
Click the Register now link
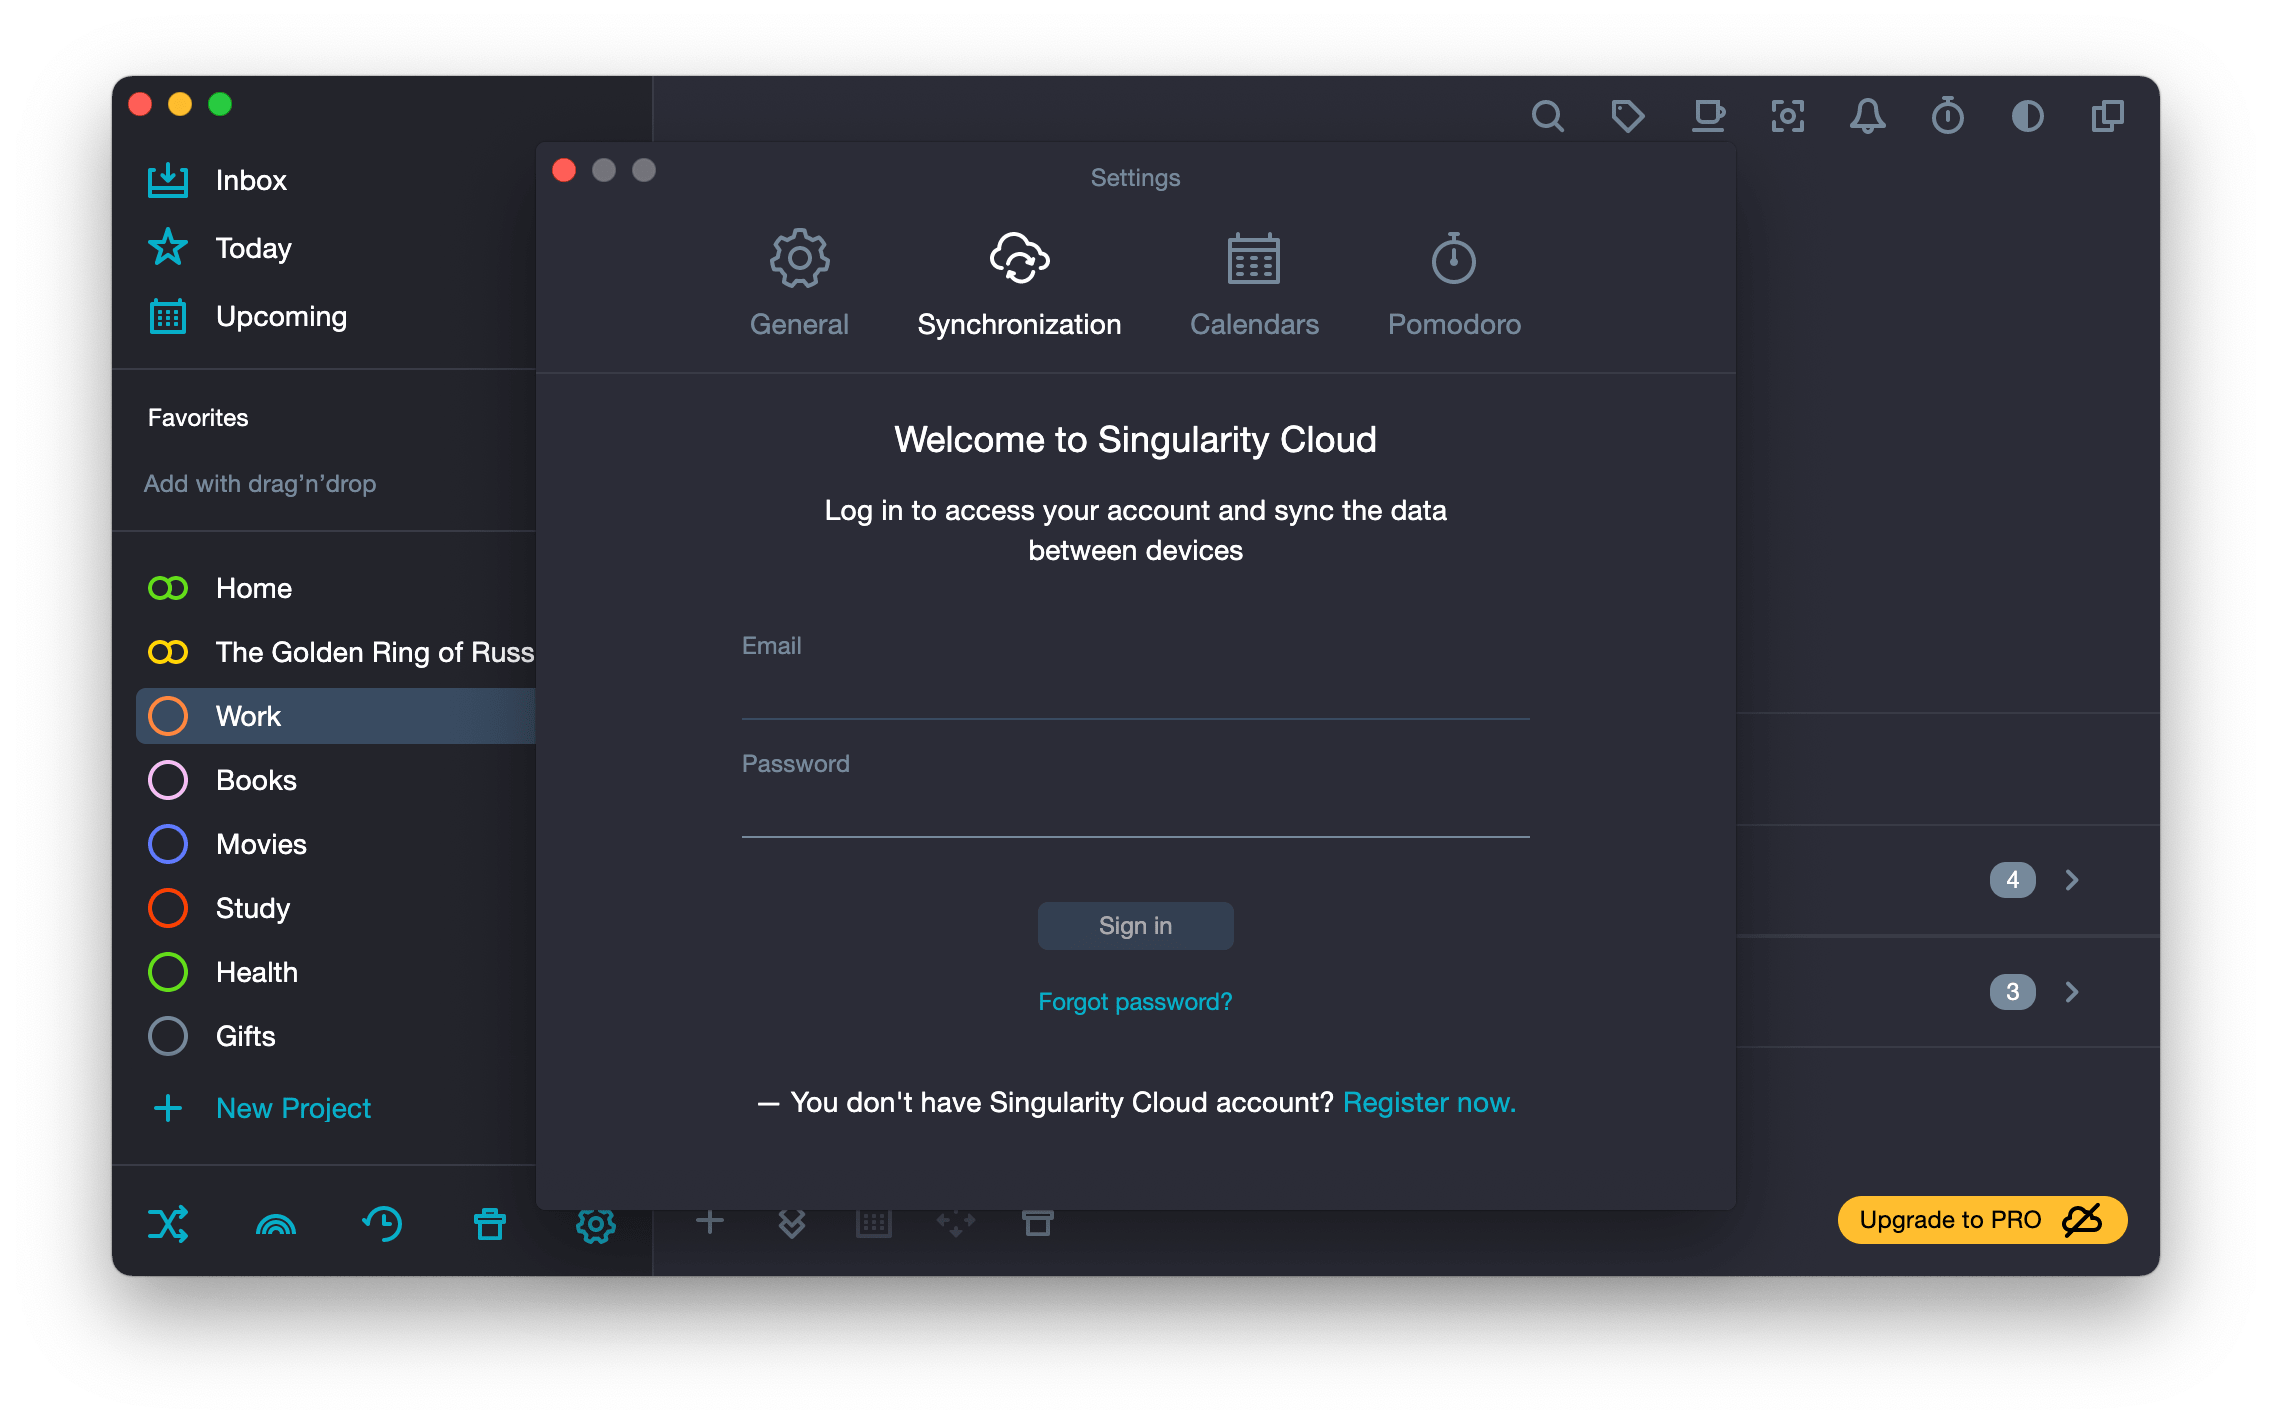1429,1102
